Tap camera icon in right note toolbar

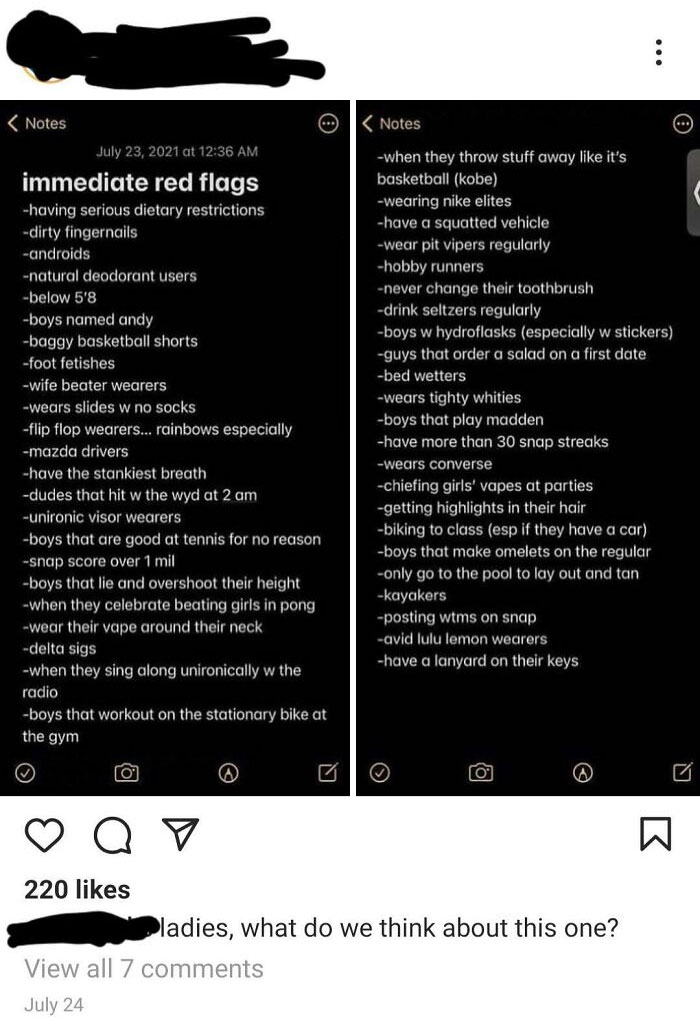[479, 773]
